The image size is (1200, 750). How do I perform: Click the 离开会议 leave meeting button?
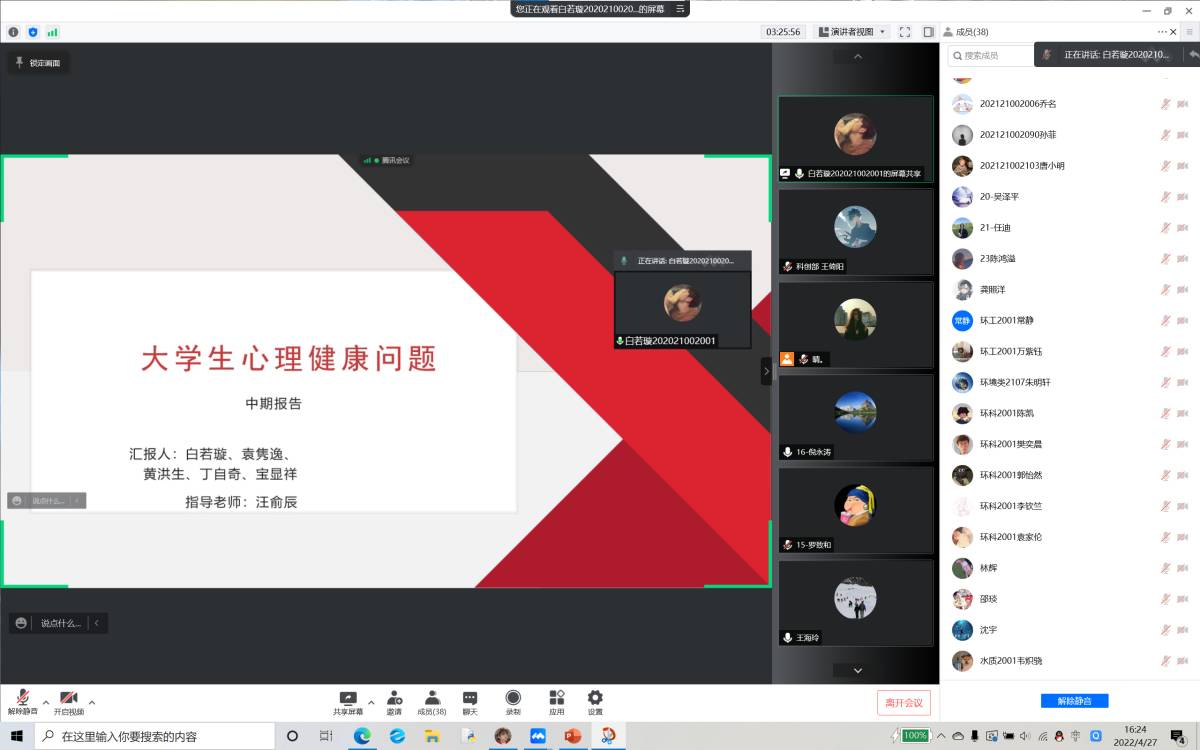(903, 702)
